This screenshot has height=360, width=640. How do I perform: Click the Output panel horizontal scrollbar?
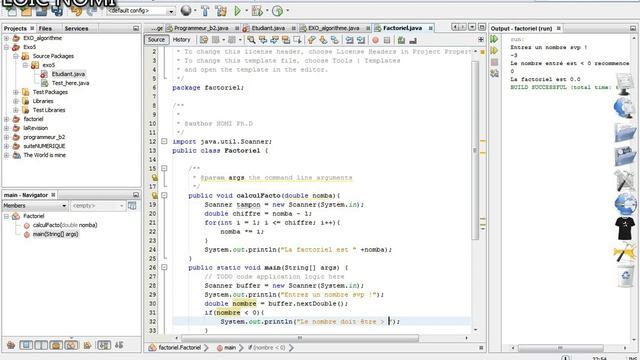click(560, 348)
